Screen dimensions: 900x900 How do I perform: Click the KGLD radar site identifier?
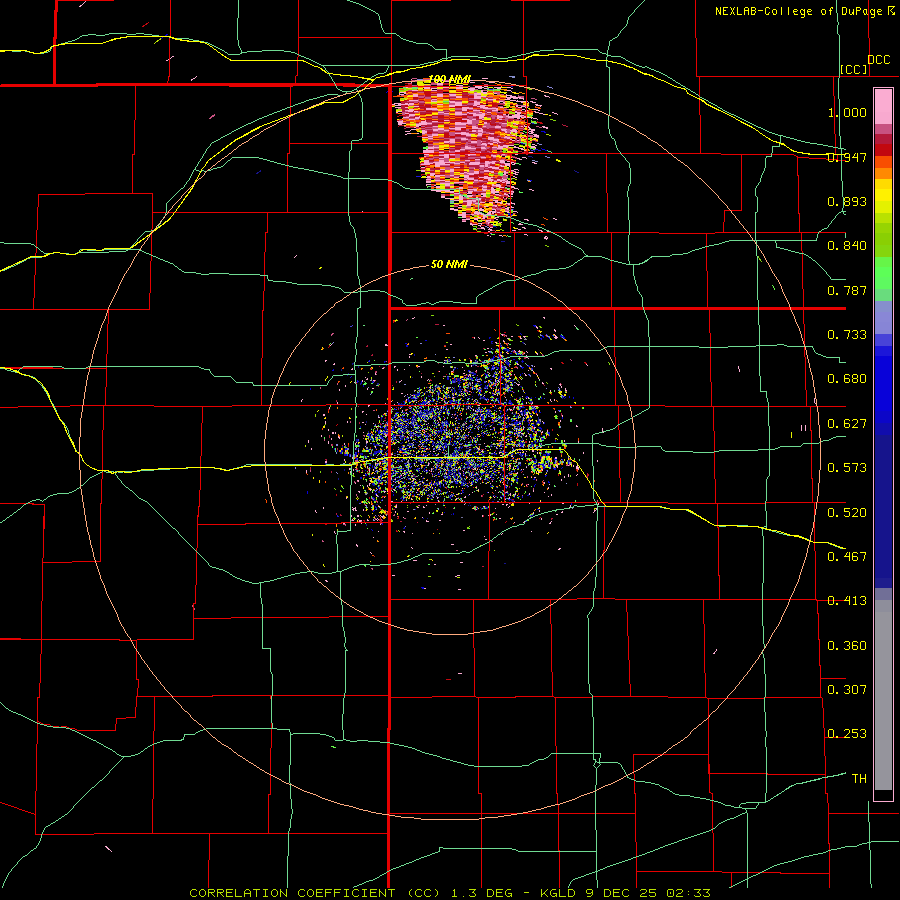point(557,893)
